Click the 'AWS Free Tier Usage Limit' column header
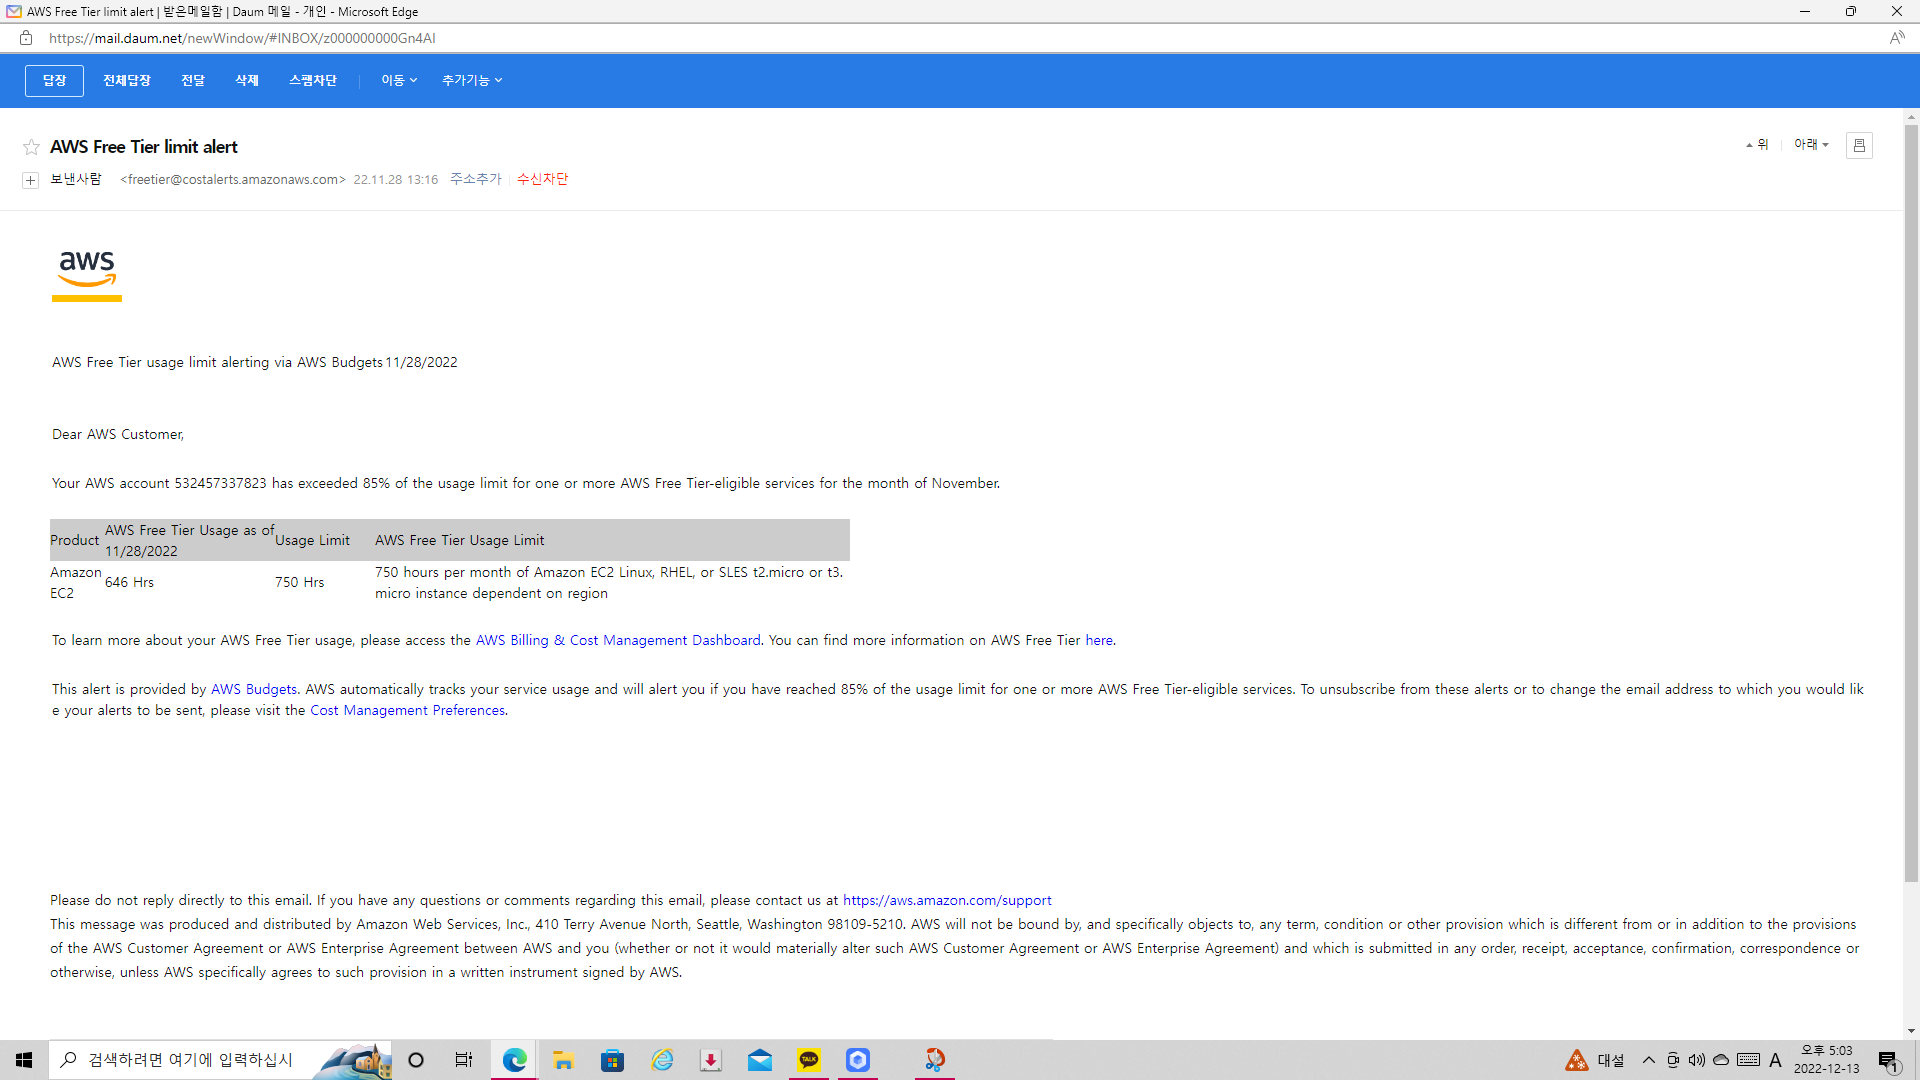This screenshot has width=1920, height=1080. click(460, 540)
